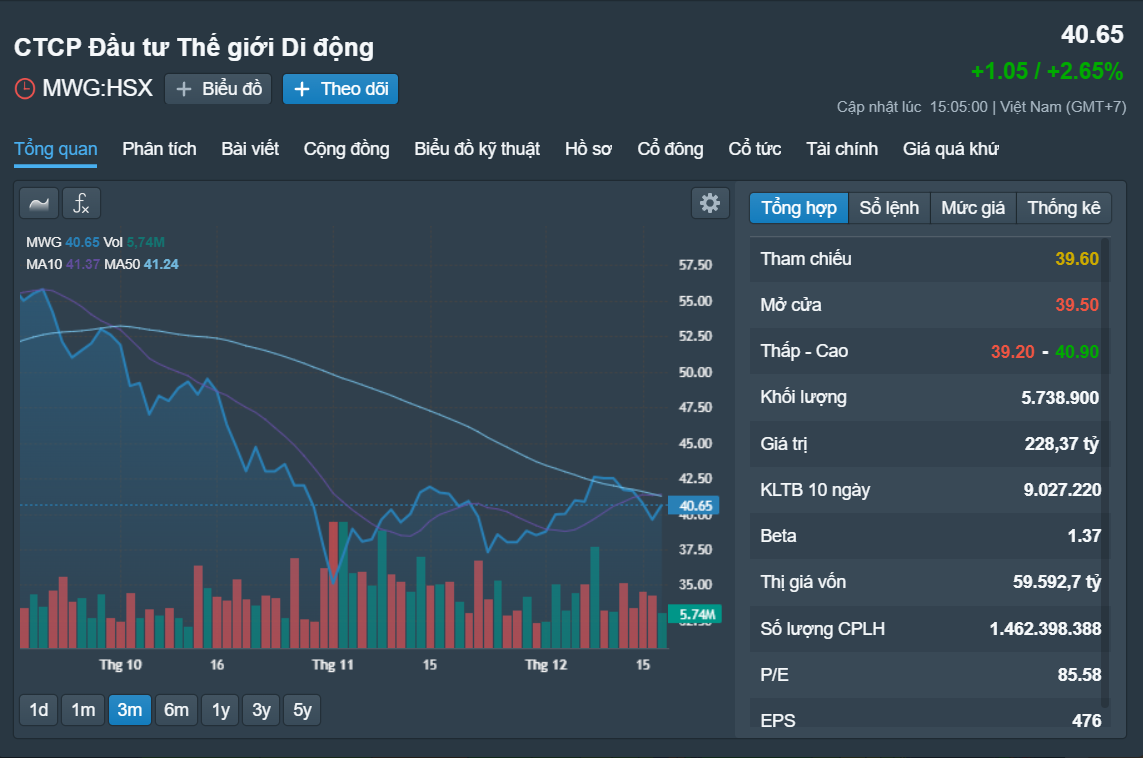Set chart range to 1y
1143x758 pixels.
(x=221, y=710)
